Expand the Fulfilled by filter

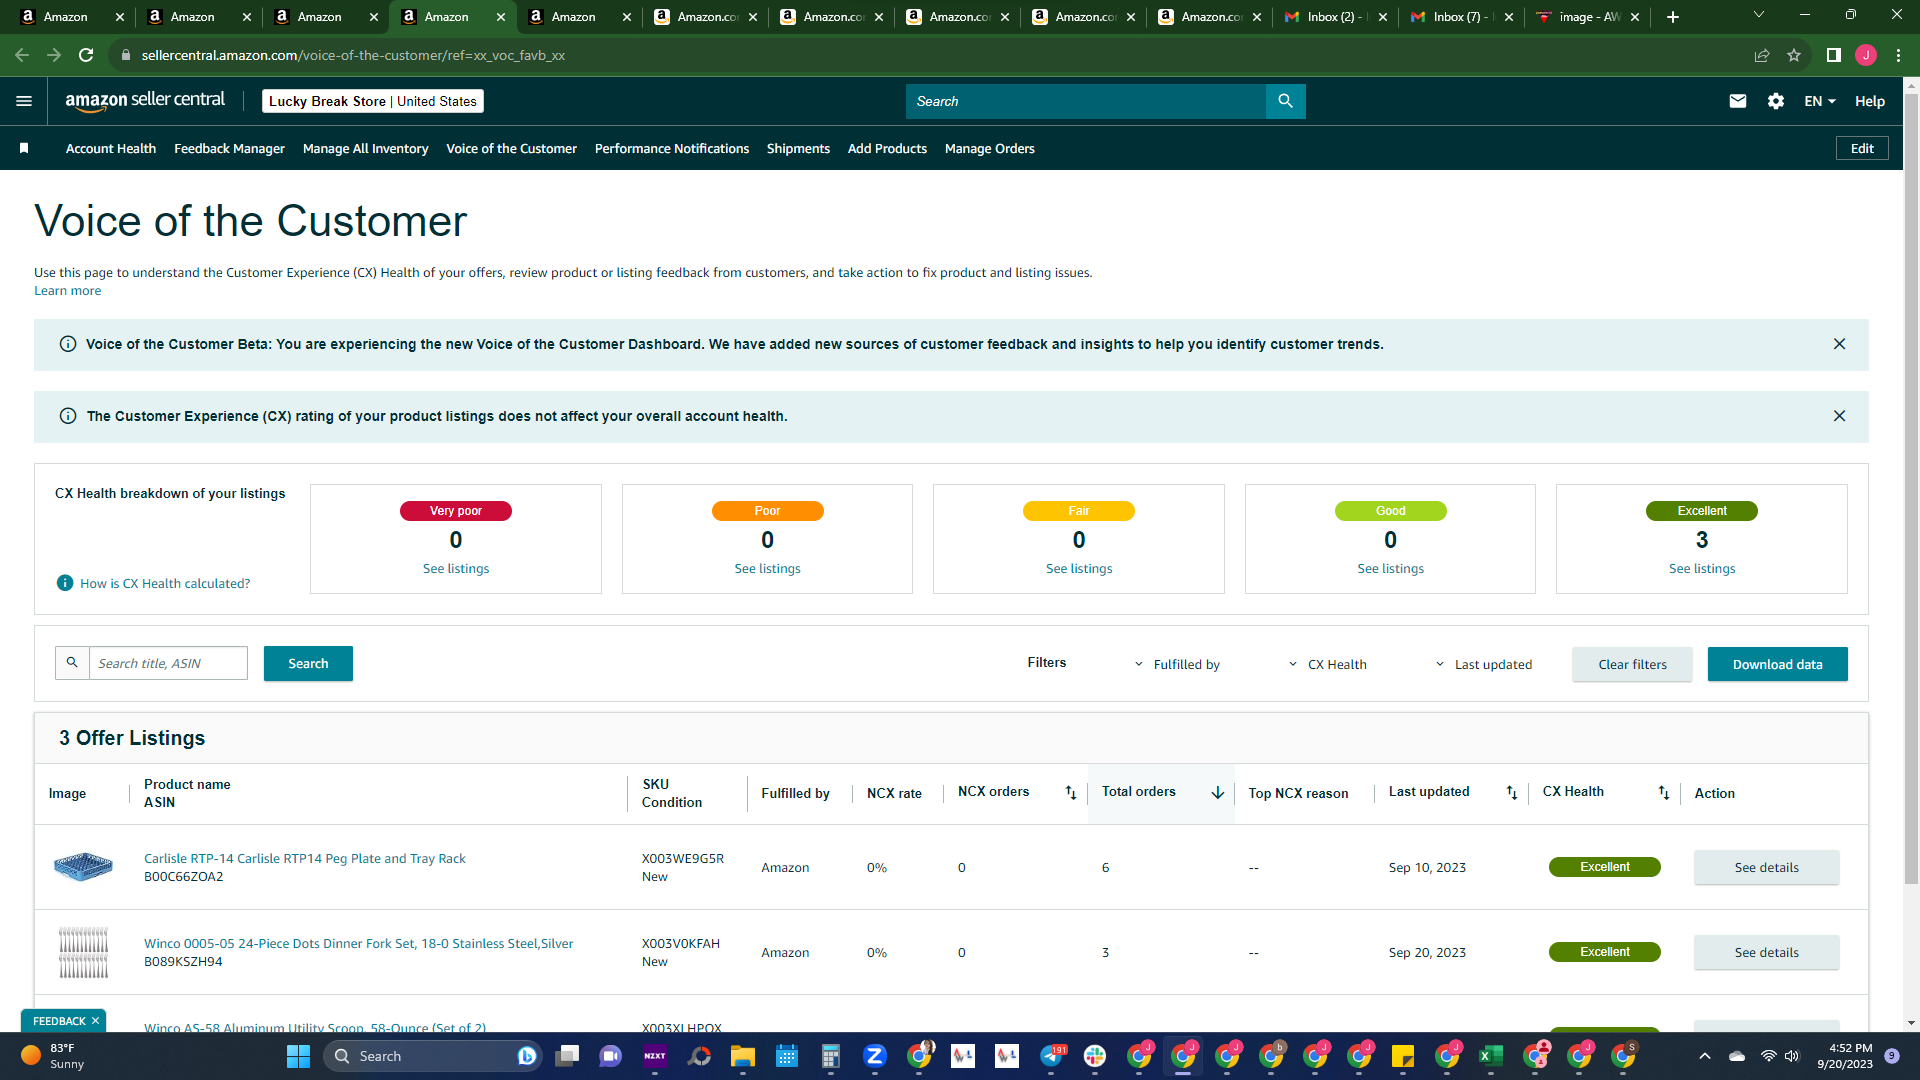[x=1177, y=664]
